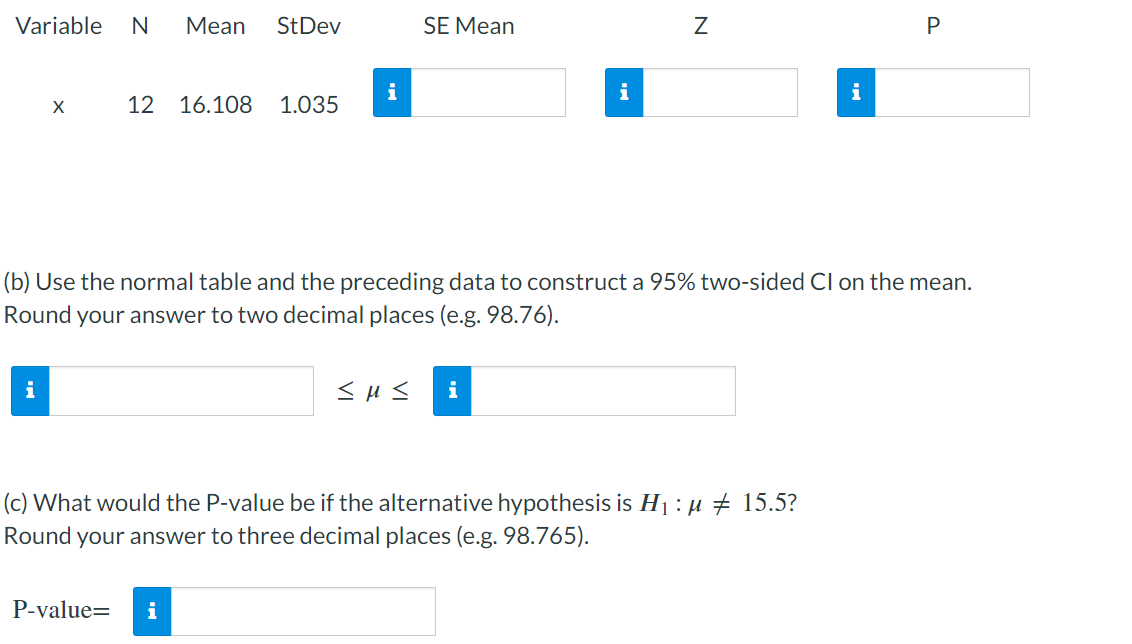The width and height of the screenshot is (1132, 644).
Task: Select the lower confidence bound input box
Action: point(181,391)
